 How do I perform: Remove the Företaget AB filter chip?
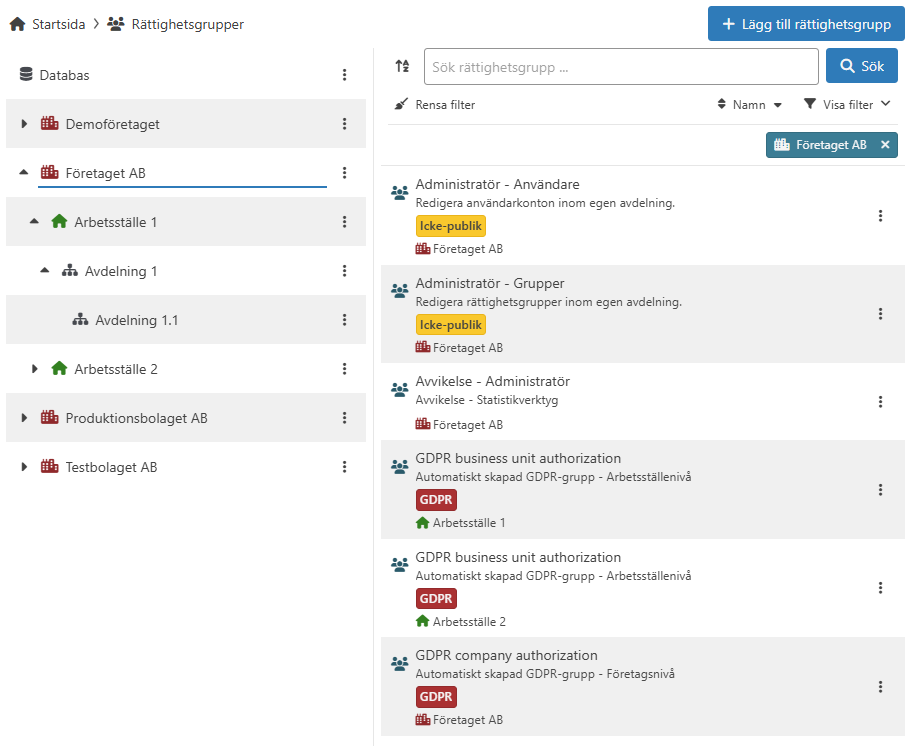(885, 145)
